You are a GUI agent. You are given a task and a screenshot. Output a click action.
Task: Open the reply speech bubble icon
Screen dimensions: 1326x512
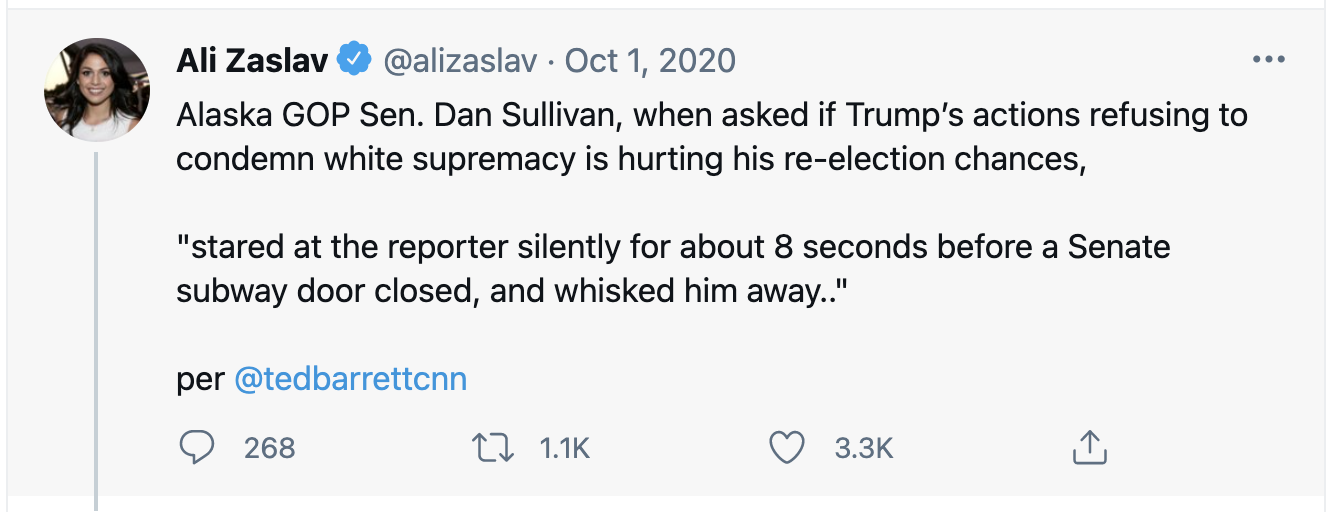click(198, 447)
